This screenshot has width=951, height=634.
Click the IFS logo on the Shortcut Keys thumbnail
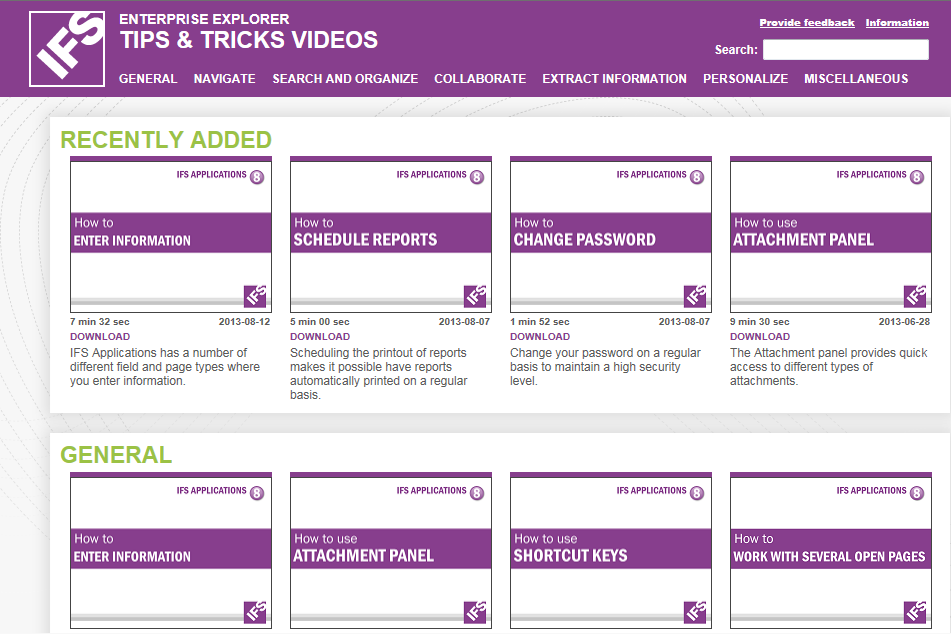[x=695, y=612]
